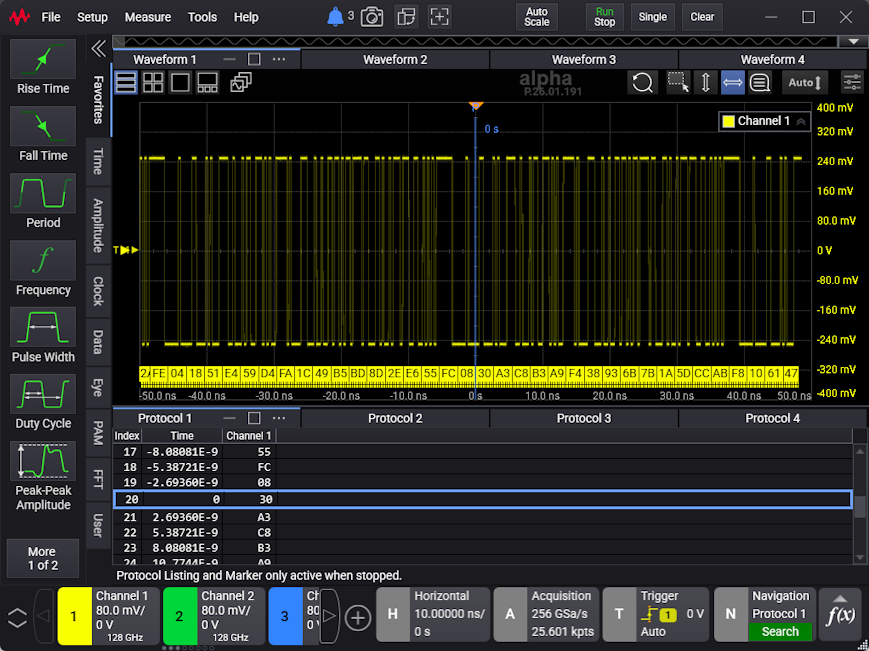The height and width of the screenshot is (651, 869).
Task: Select the stacked waveform layout icon
Action: click(x=126, y=83)
